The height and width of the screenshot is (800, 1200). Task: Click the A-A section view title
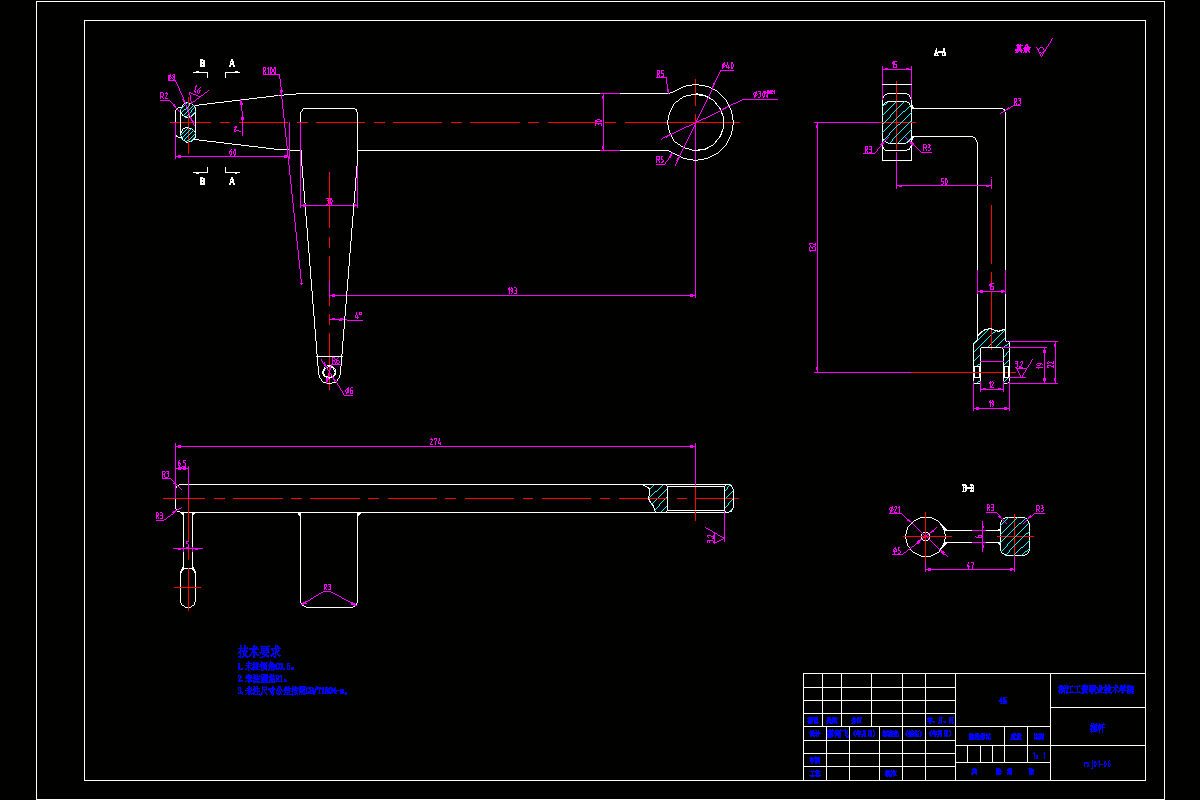point(939,52)
